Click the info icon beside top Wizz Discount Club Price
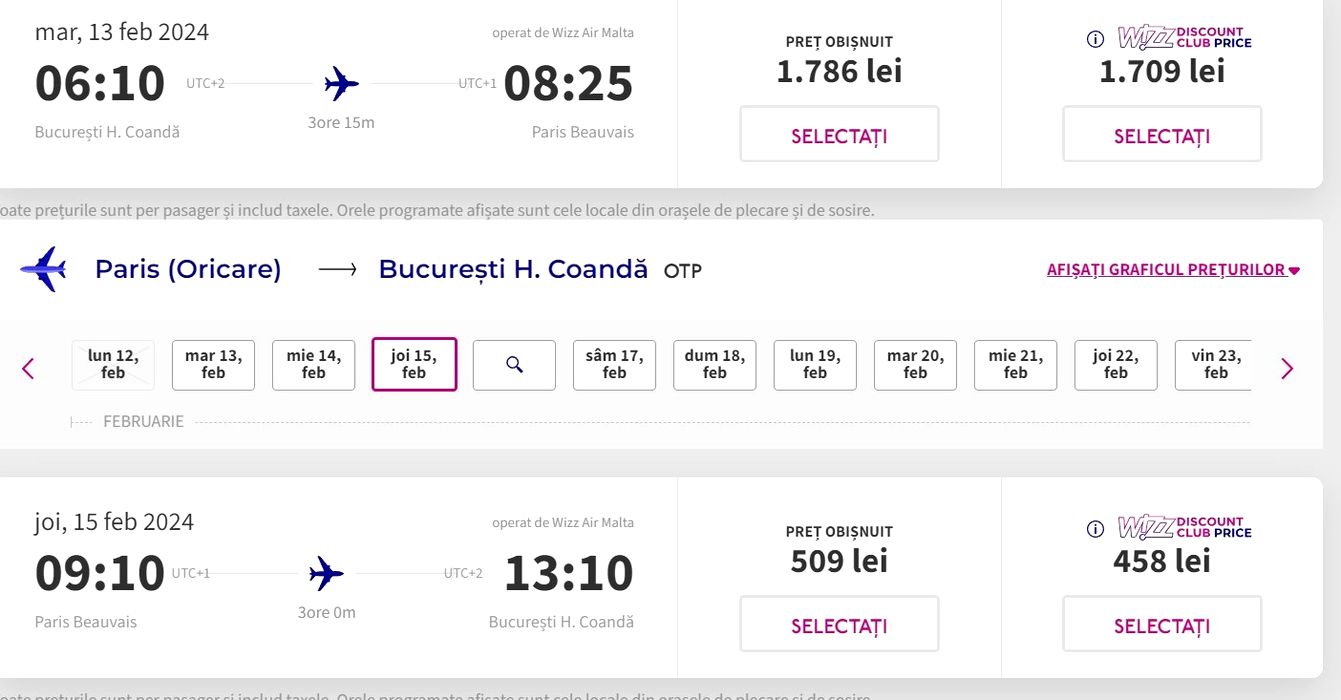Viewport: 1341px width, 700px height. 1095,39
